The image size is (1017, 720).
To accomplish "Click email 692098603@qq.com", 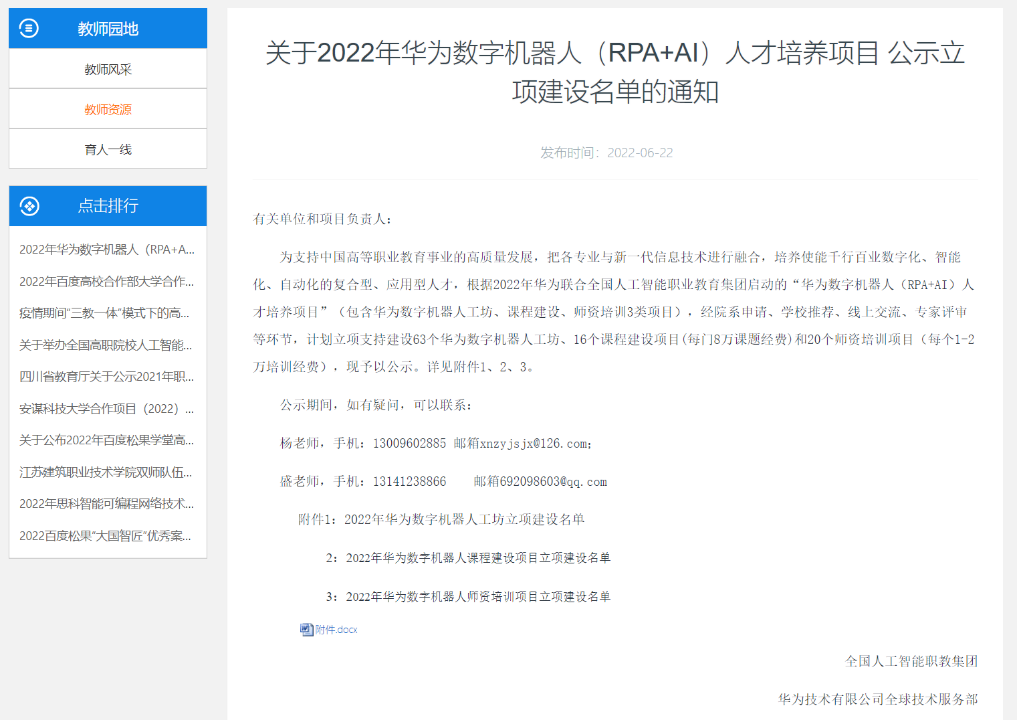I will [x=553, y=482].
